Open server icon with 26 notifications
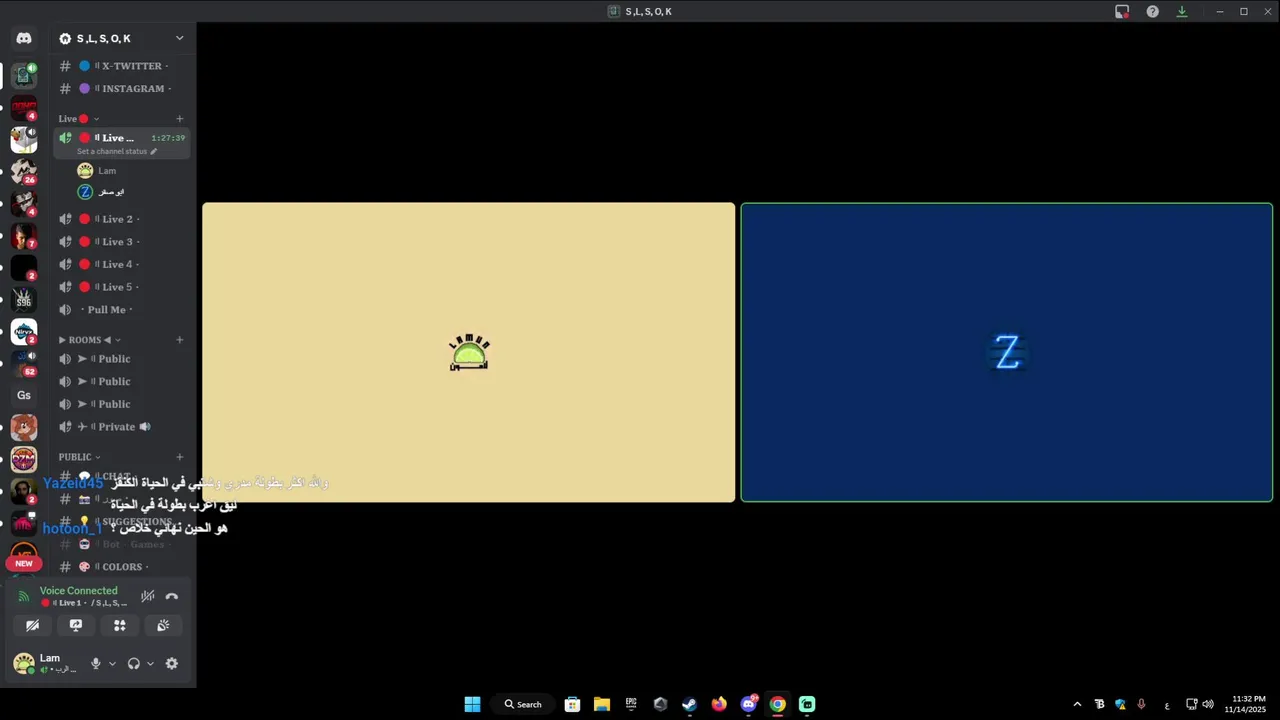 24,171
